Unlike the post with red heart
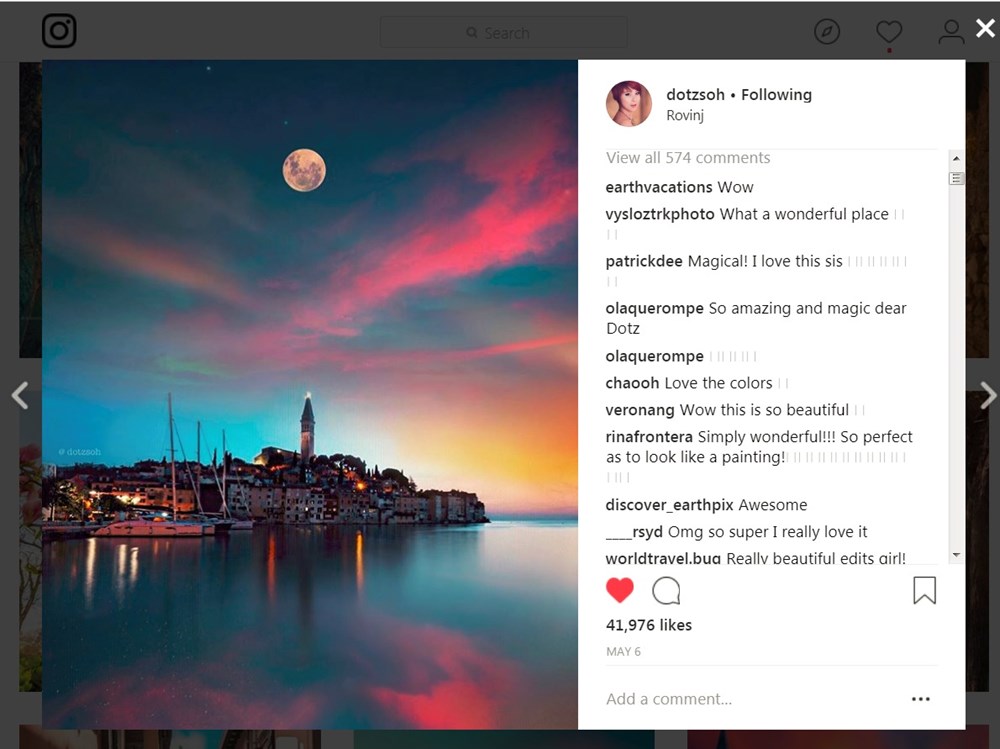The height and width of the screenshot is (749, 1000). click(620, 591)
